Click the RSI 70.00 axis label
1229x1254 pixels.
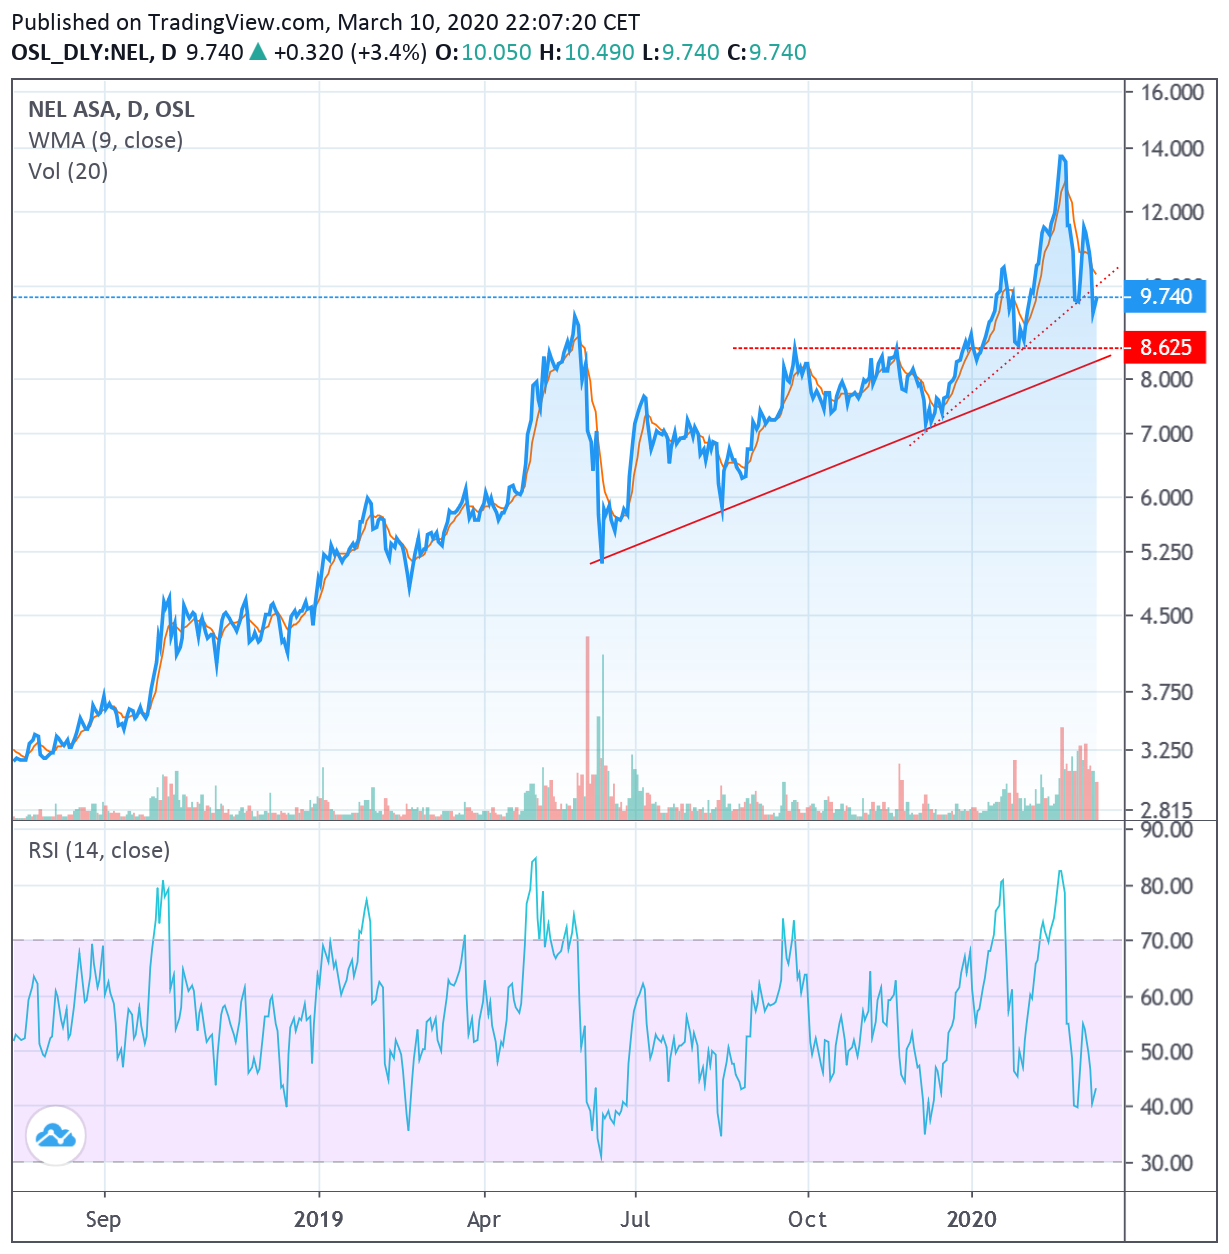pyautogui.click(x=1167, y=940)
